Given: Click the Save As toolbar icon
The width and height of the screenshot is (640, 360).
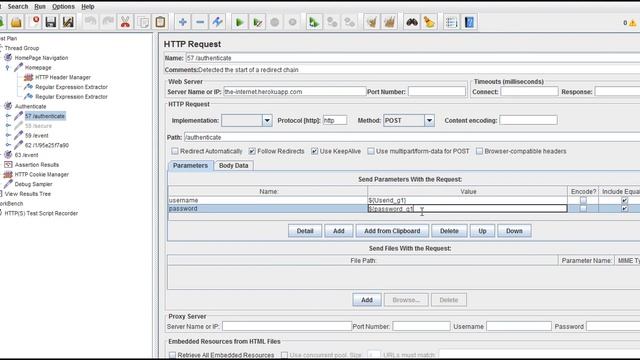Looking at the screenshot, I should 68,22.
